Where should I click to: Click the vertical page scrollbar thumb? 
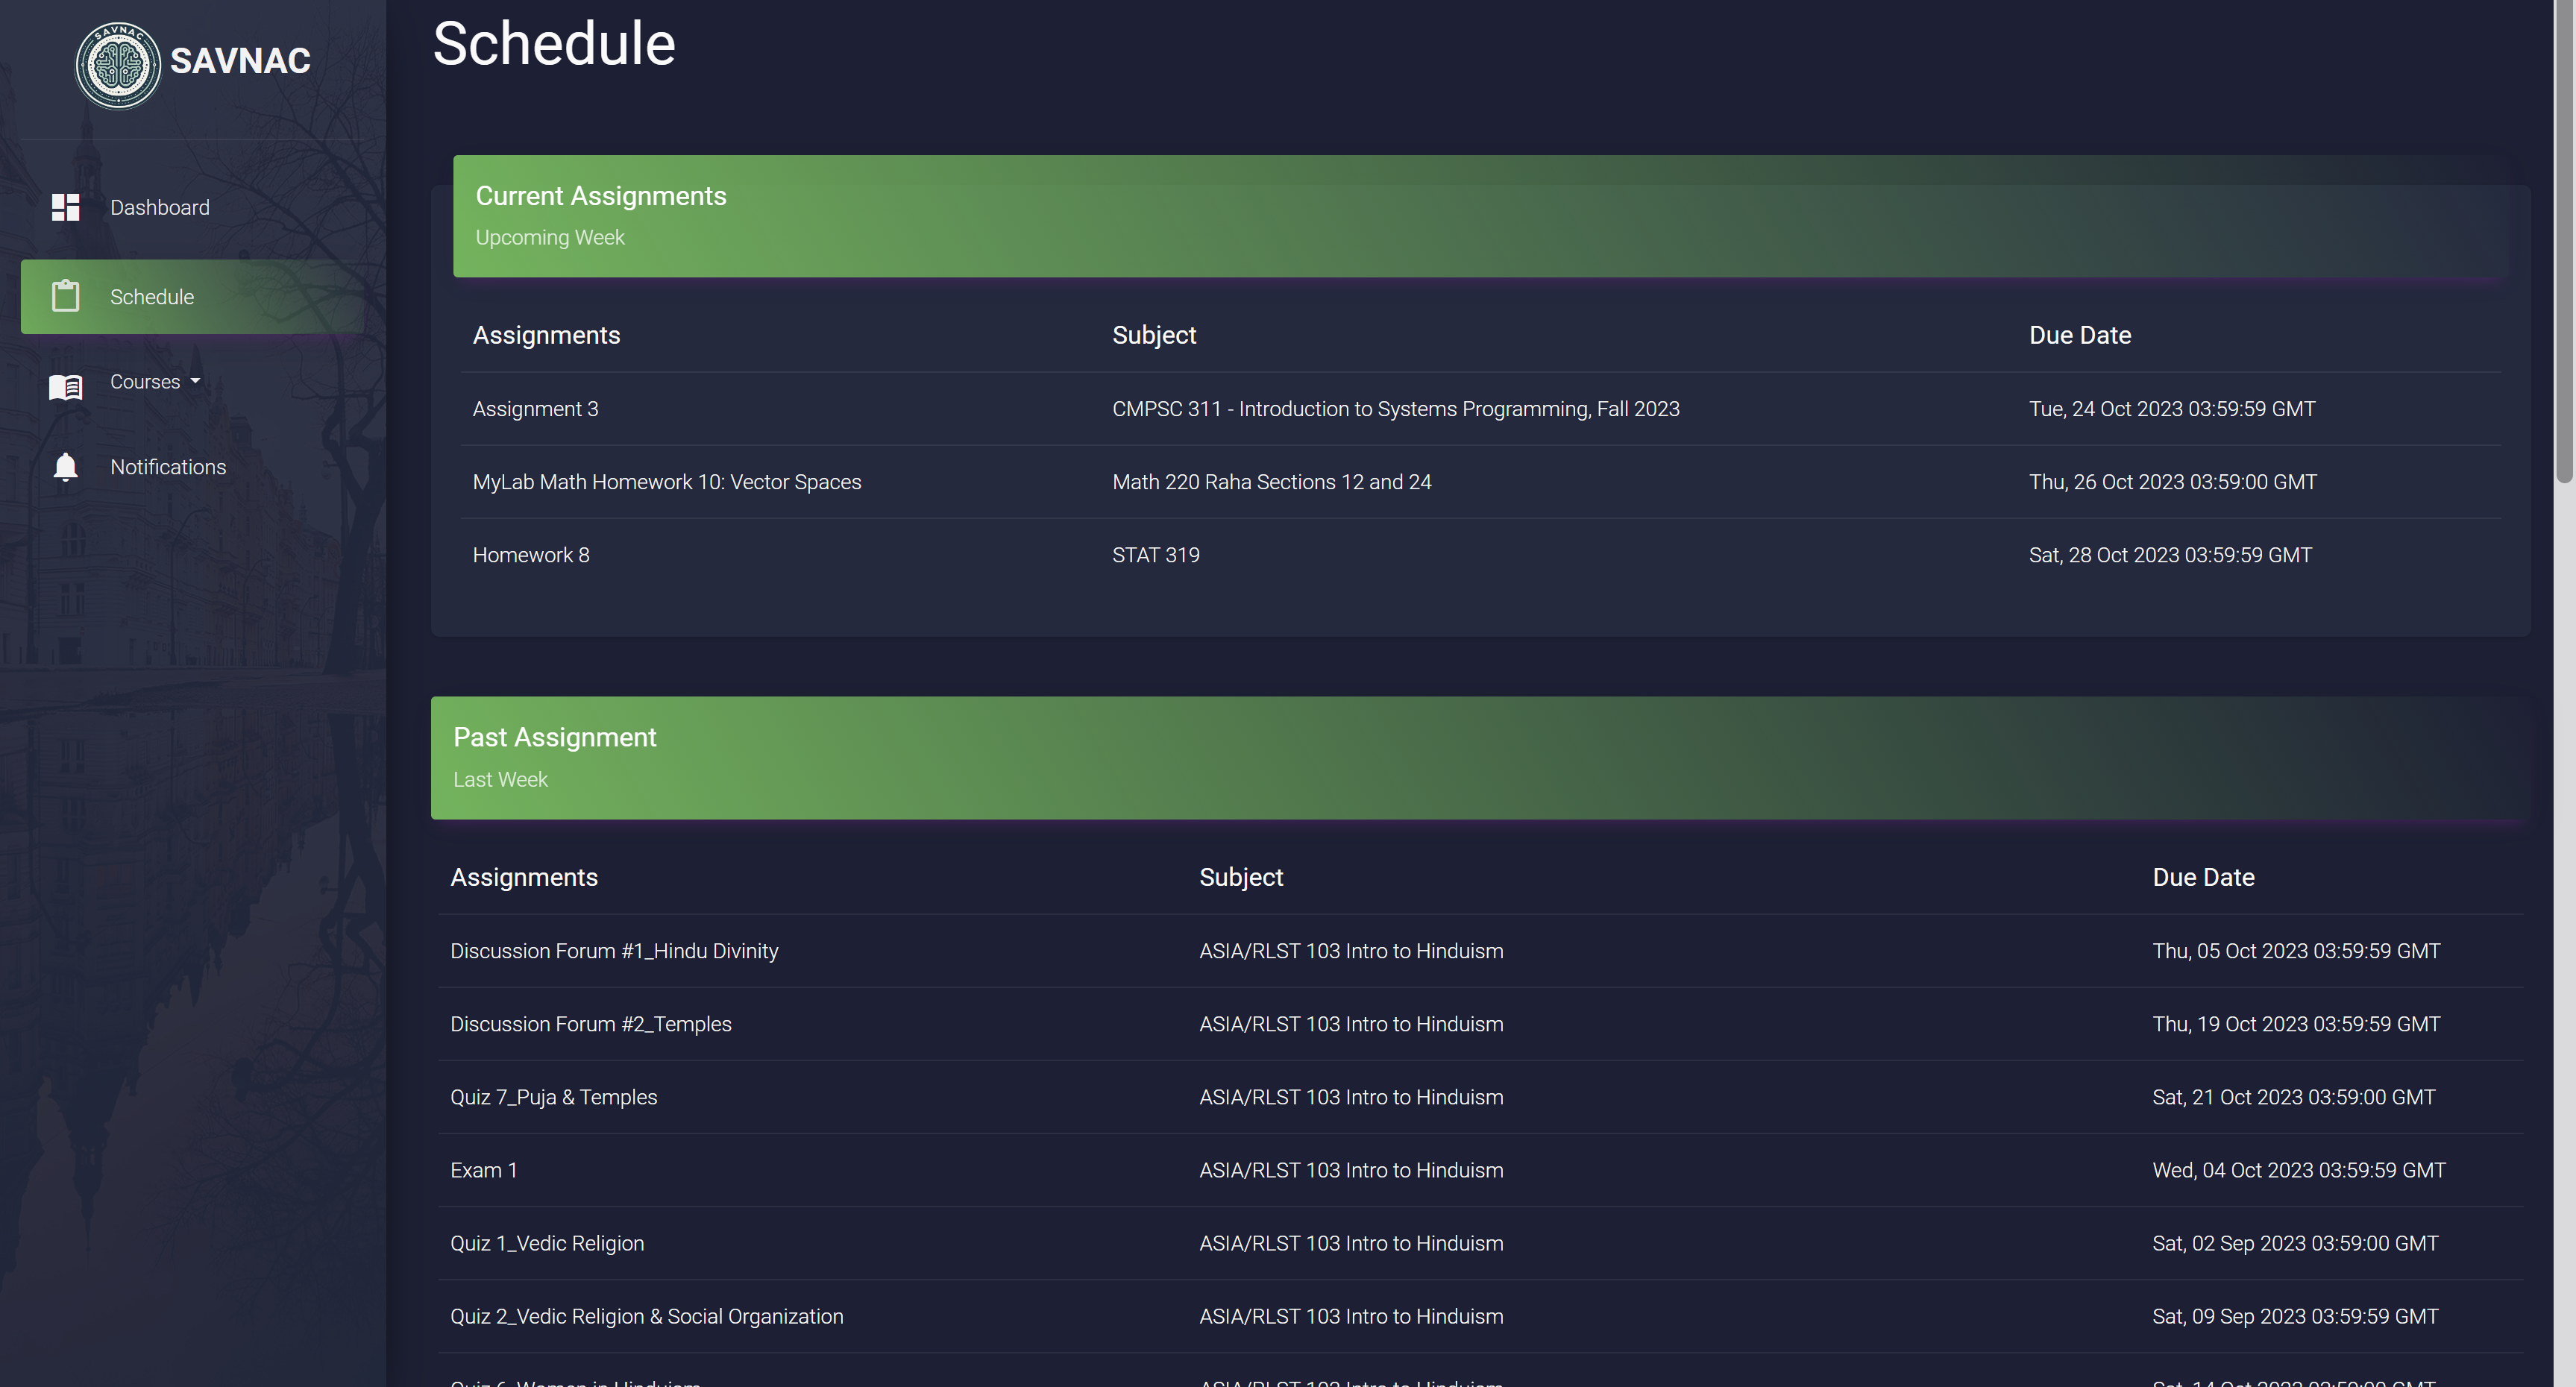click(2565, 240)
